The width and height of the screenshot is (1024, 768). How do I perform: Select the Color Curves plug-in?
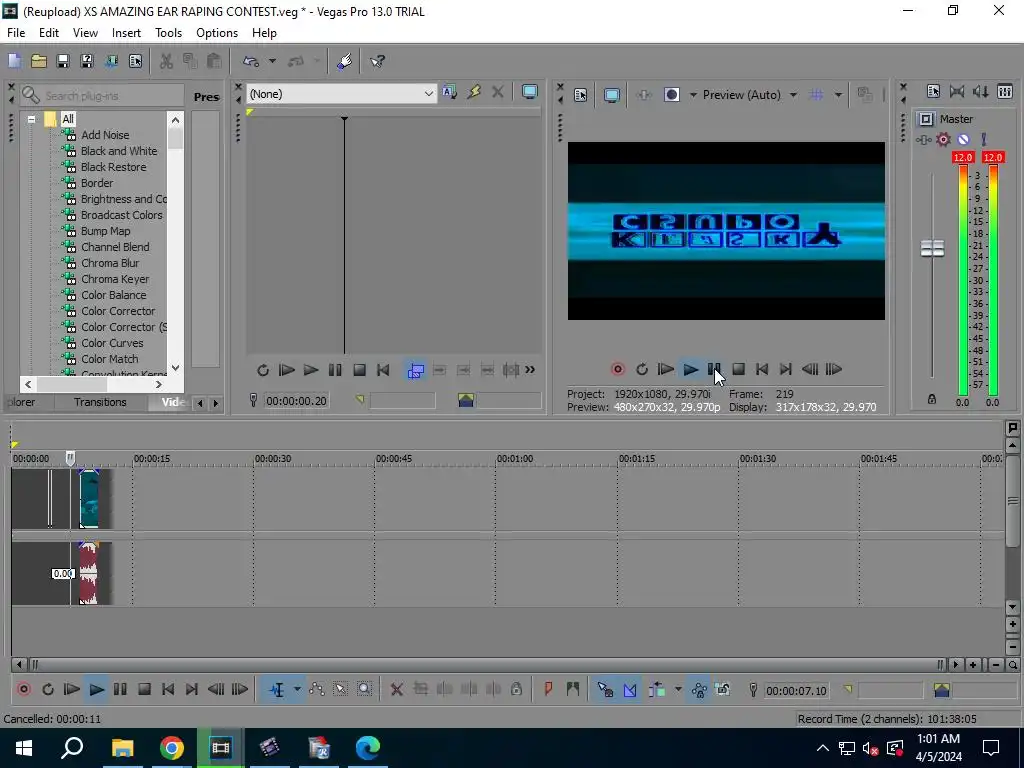pos(112,343)
